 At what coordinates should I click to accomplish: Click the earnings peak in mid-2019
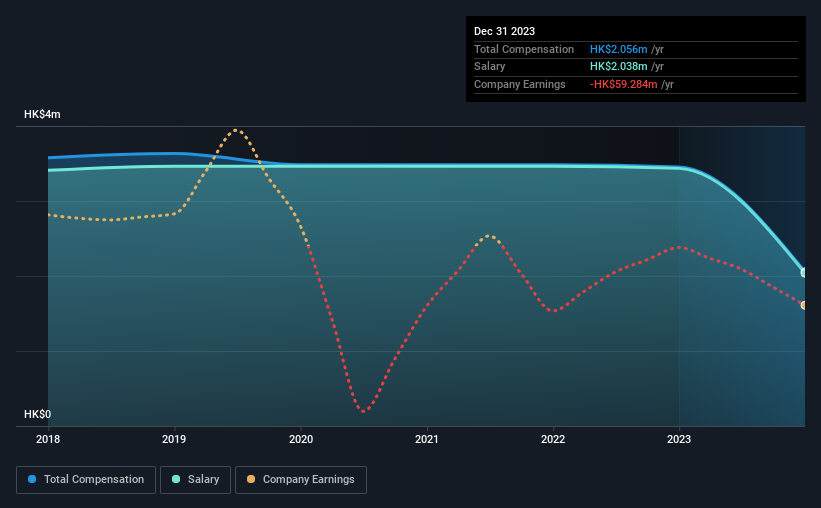[237, 130]
